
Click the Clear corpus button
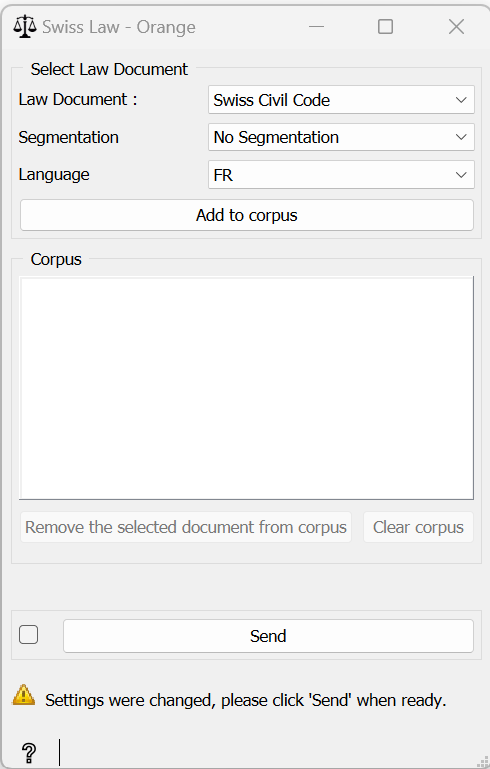[x=418, y=527]
